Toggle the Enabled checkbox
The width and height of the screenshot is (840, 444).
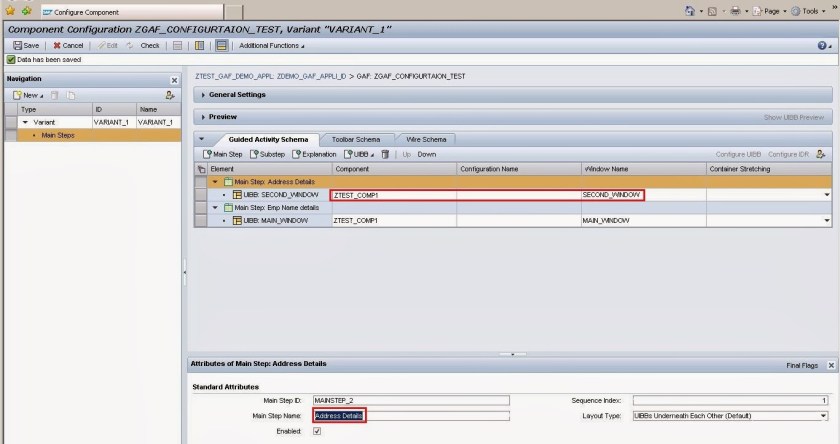[317, 431]
